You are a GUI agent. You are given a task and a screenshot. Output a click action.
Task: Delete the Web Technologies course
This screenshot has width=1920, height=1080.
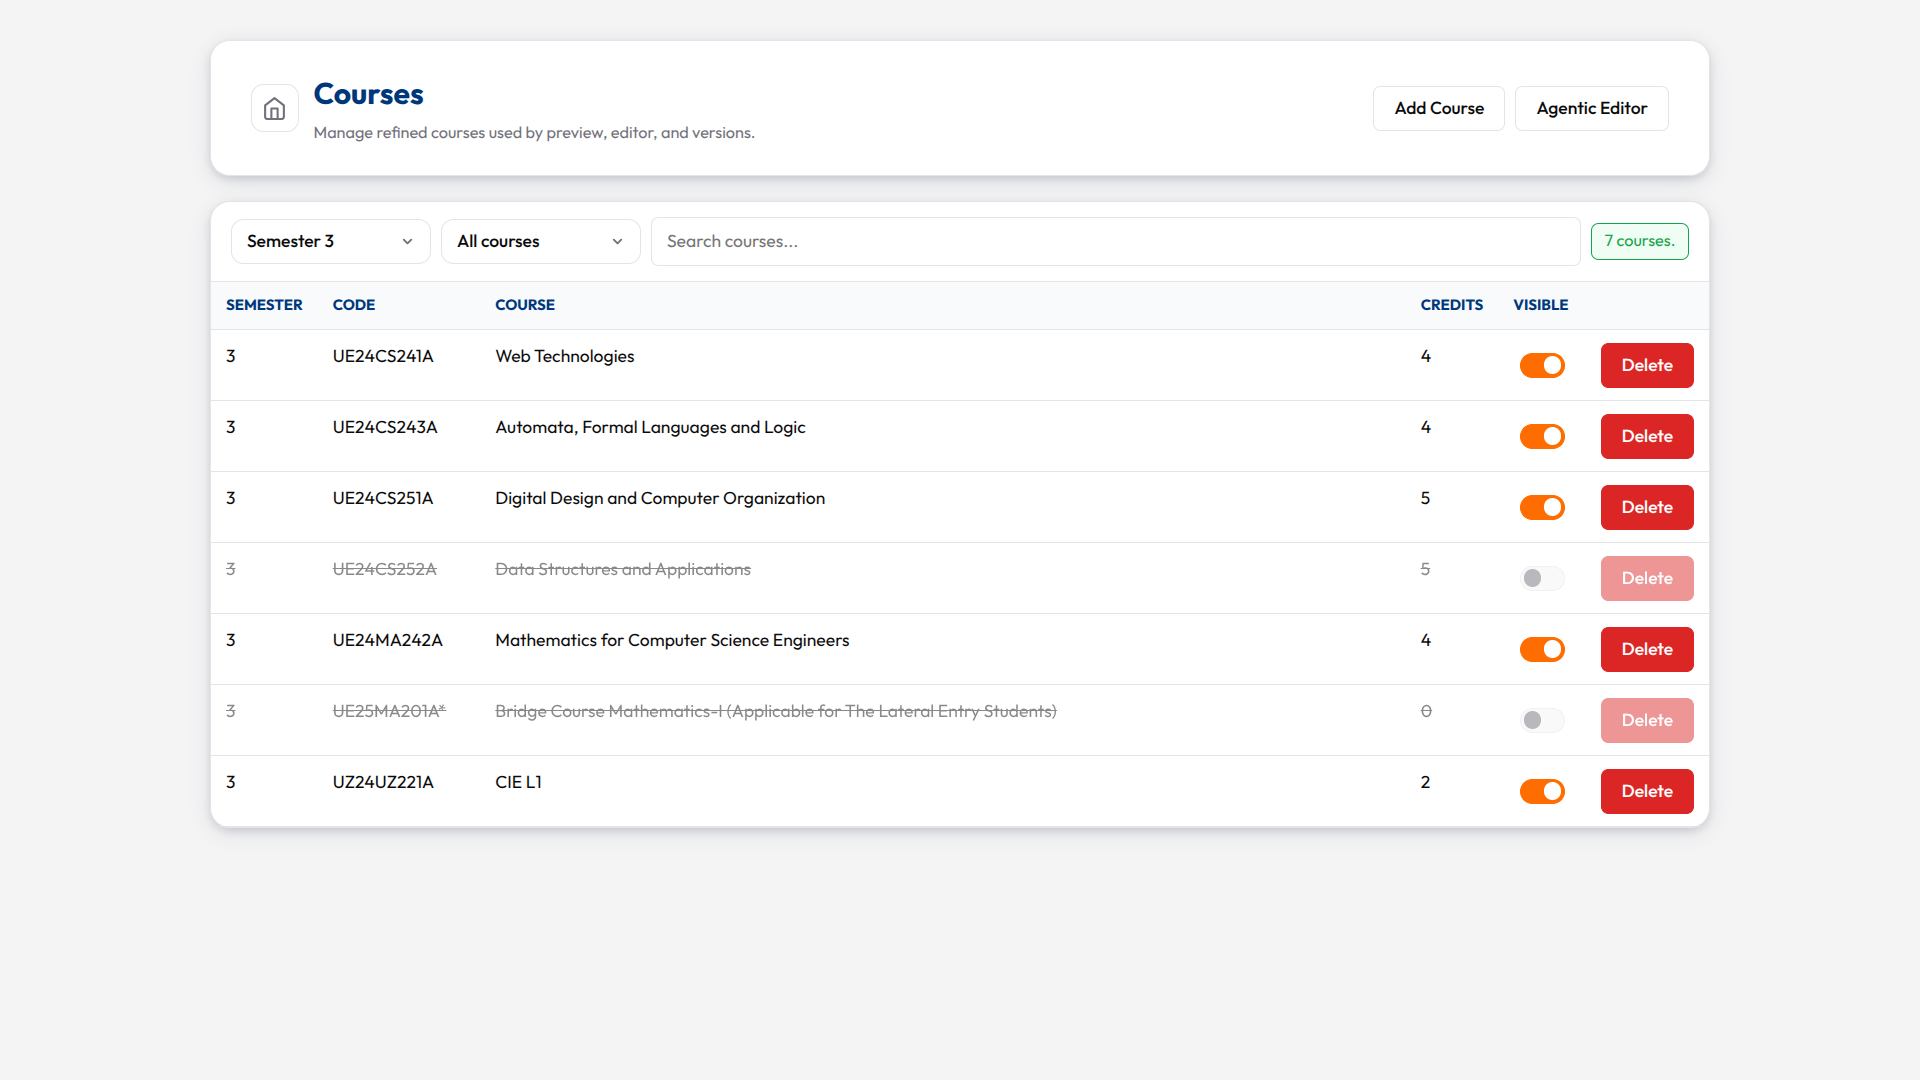pos(1646,365)
